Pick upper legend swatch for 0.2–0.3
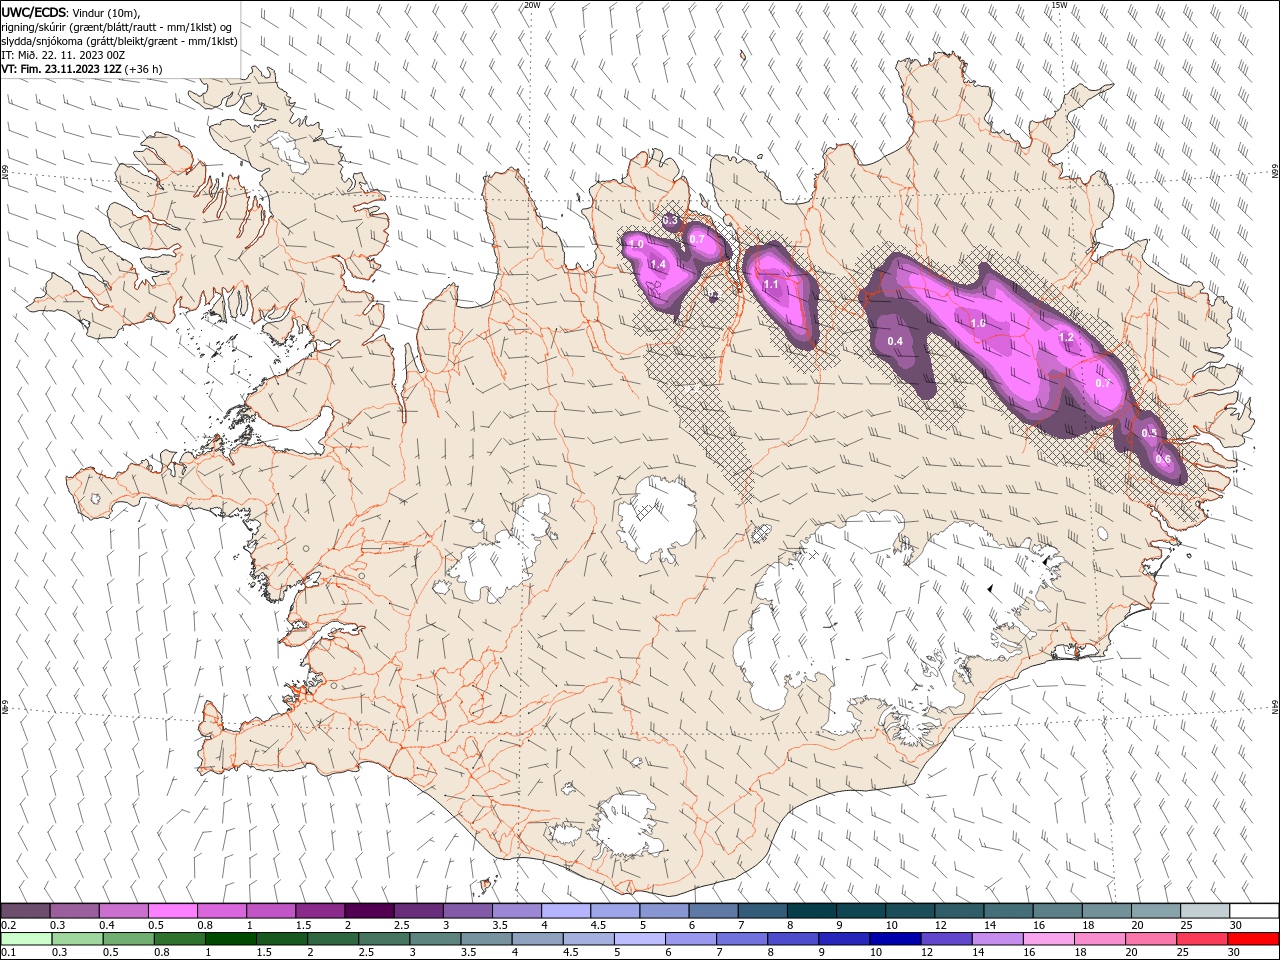The width and height of the screenshot is (1280, 960). [25, 911]
